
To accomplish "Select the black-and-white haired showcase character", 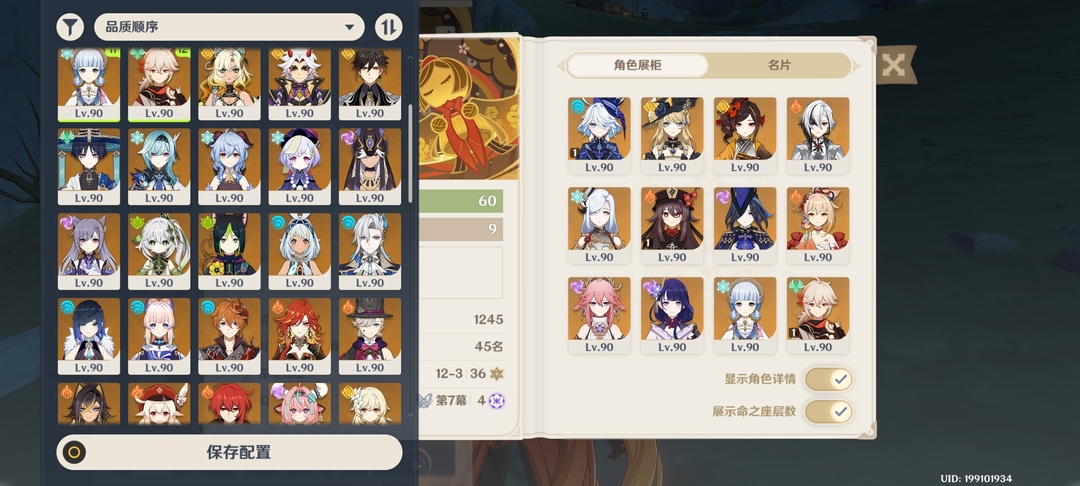I will tap(818, 135).
